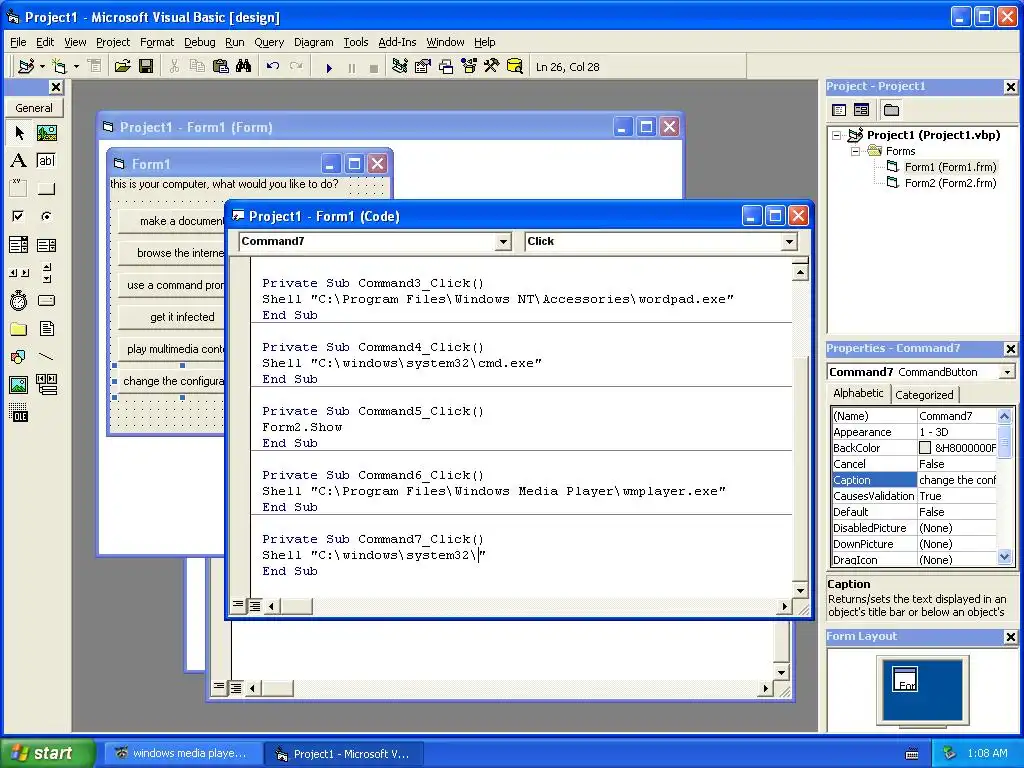Click the Open Project folder icon
The height and width of the screenshot is (768, 1024).
(x=122, y=67)
